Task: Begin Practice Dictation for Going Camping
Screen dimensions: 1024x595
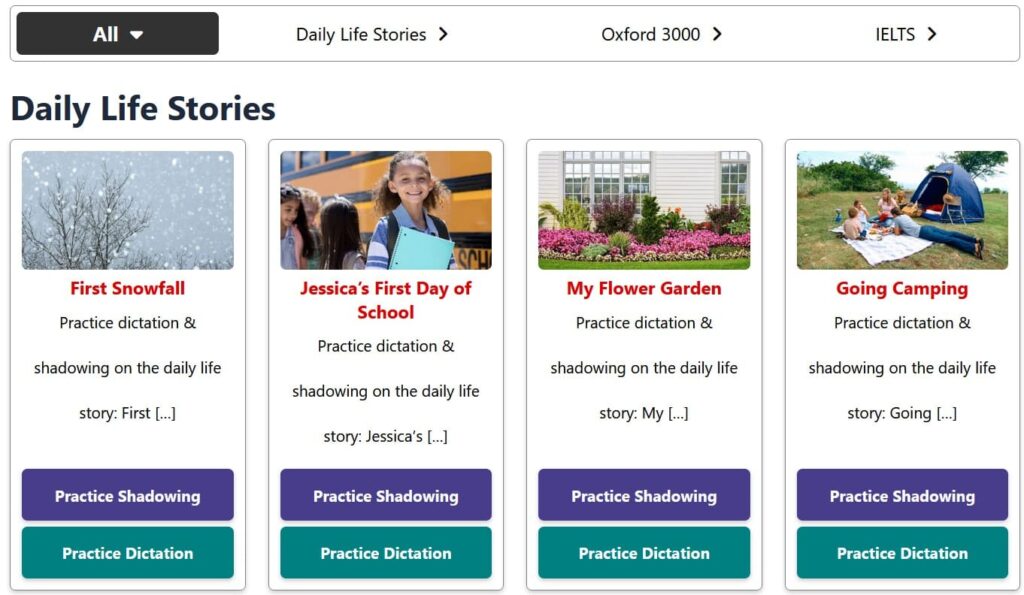Action: (x=902, y=553)
